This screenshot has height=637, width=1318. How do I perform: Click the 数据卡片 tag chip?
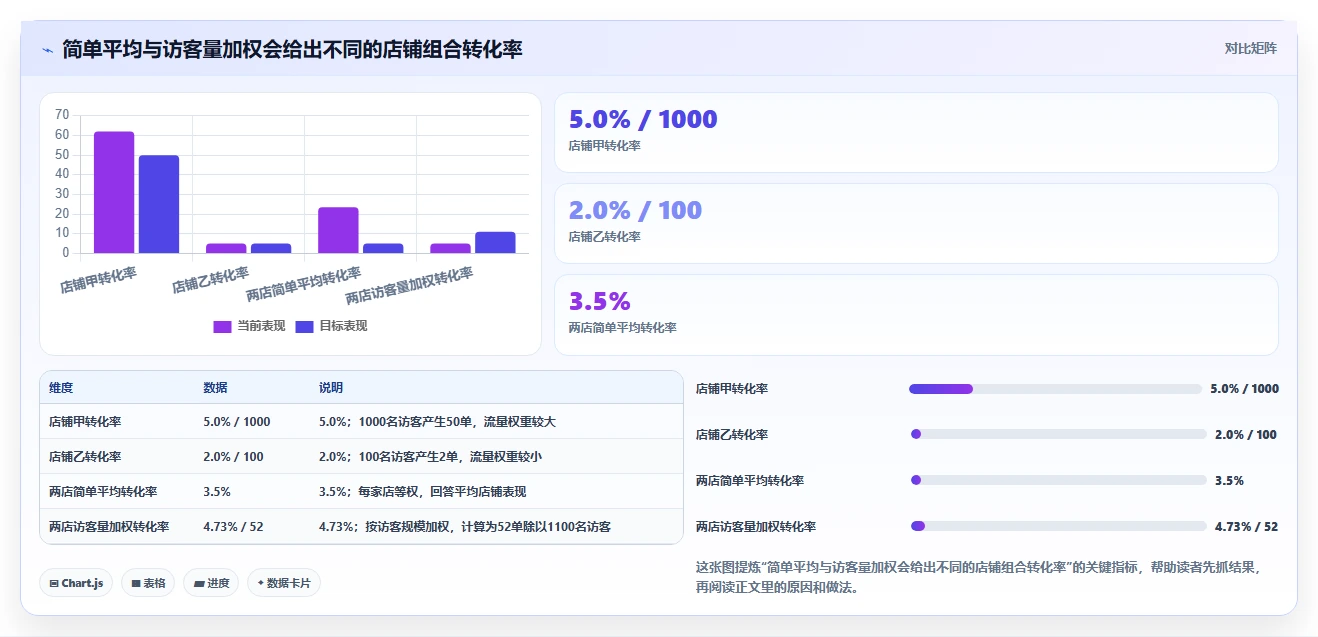tap(284, 583)
